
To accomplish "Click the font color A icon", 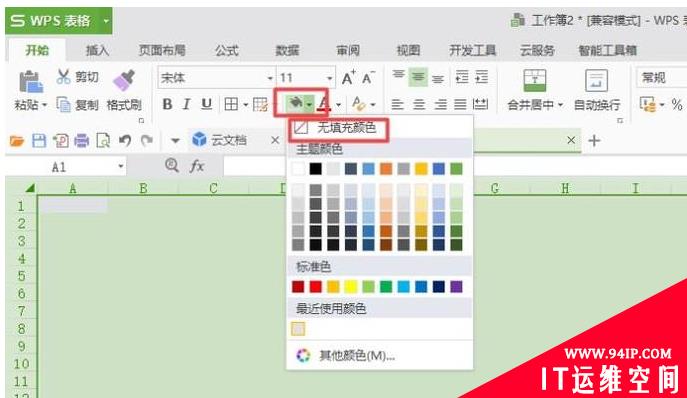I will point(324,104).
